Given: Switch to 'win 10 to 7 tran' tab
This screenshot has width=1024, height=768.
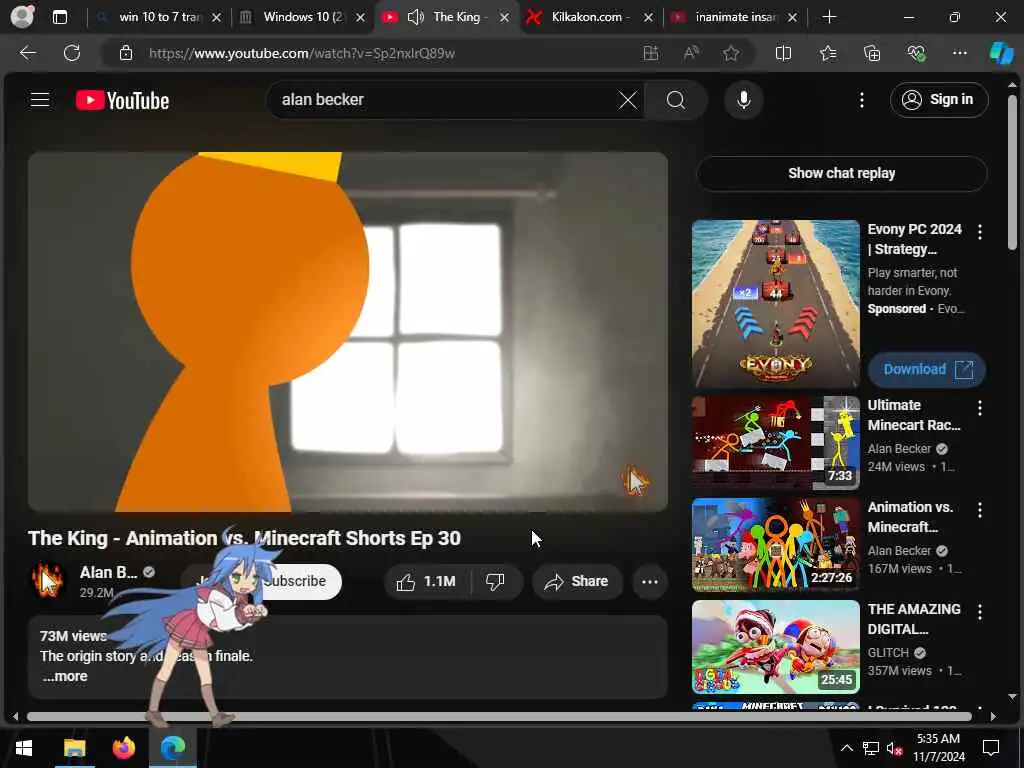Looking at the screenshot, I should [x=160, y=17].
